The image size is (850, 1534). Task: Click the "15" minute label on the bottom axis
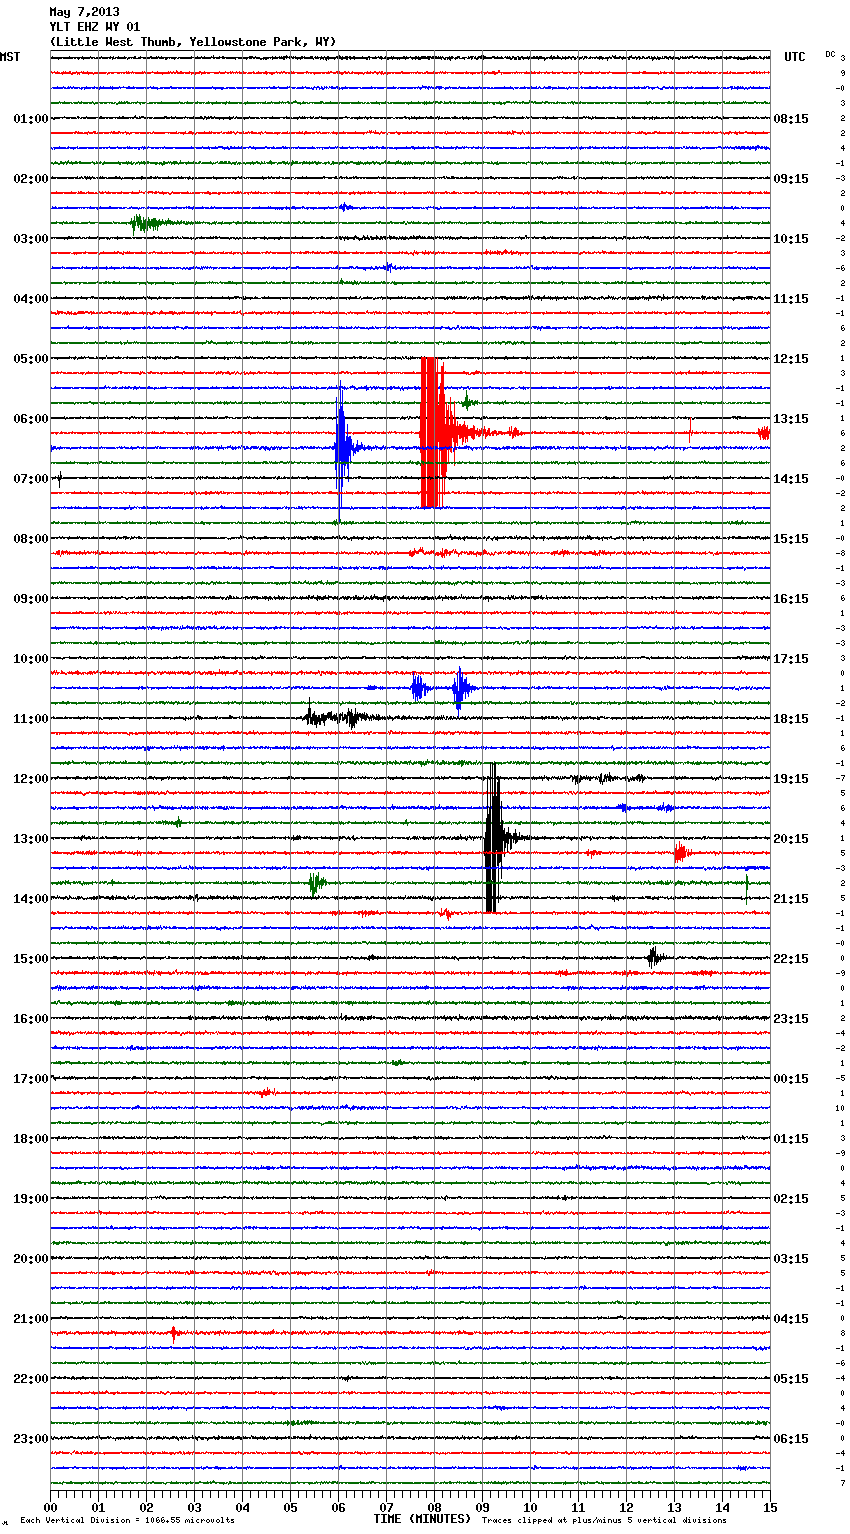point(769,1507)
